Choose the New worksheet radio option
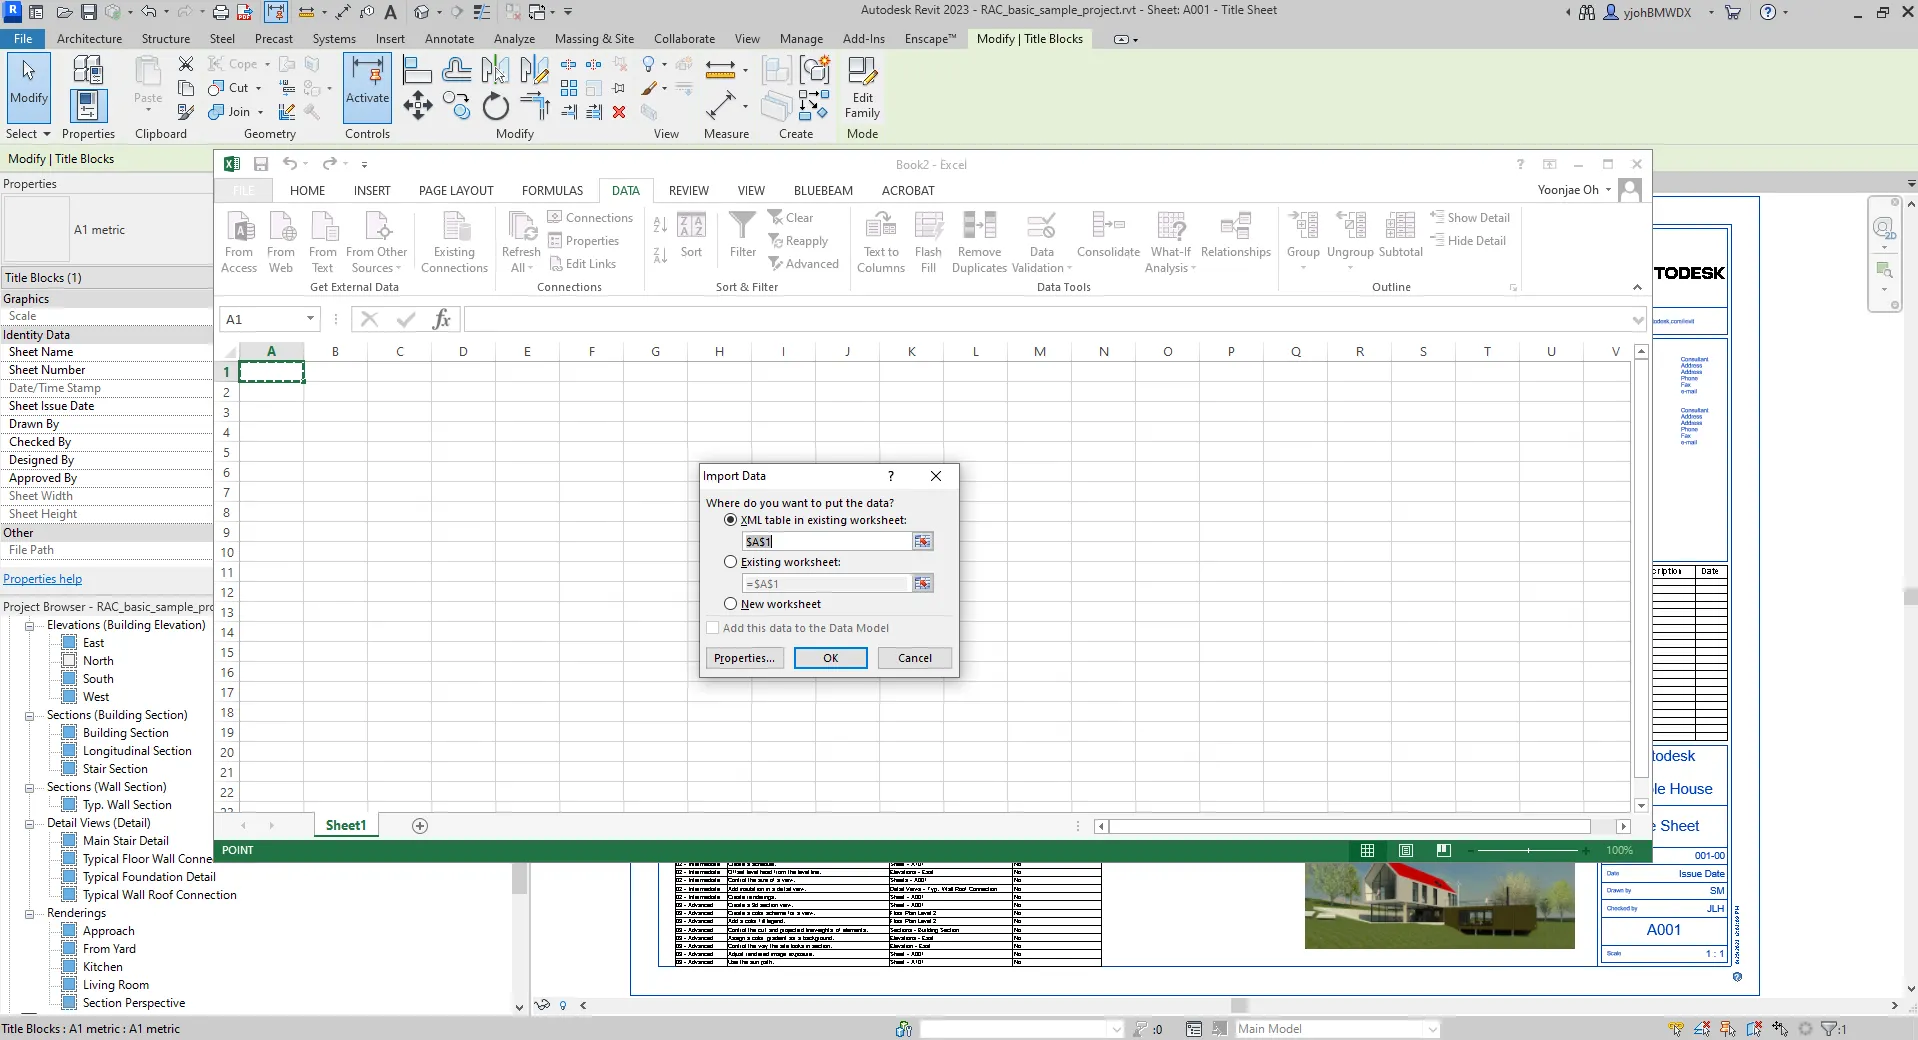The image size is (1918, 1040). coord(731,604)
